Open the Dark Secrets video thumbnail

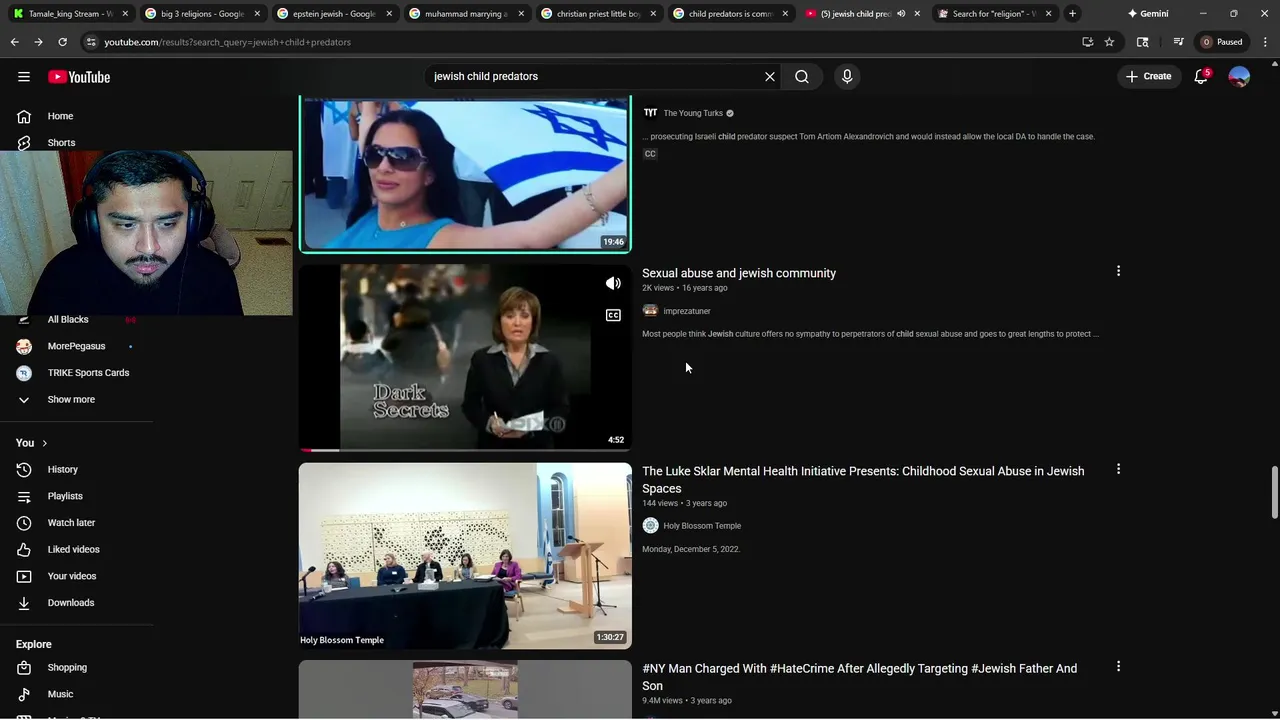pyautogui.click(x=465, y=357)
